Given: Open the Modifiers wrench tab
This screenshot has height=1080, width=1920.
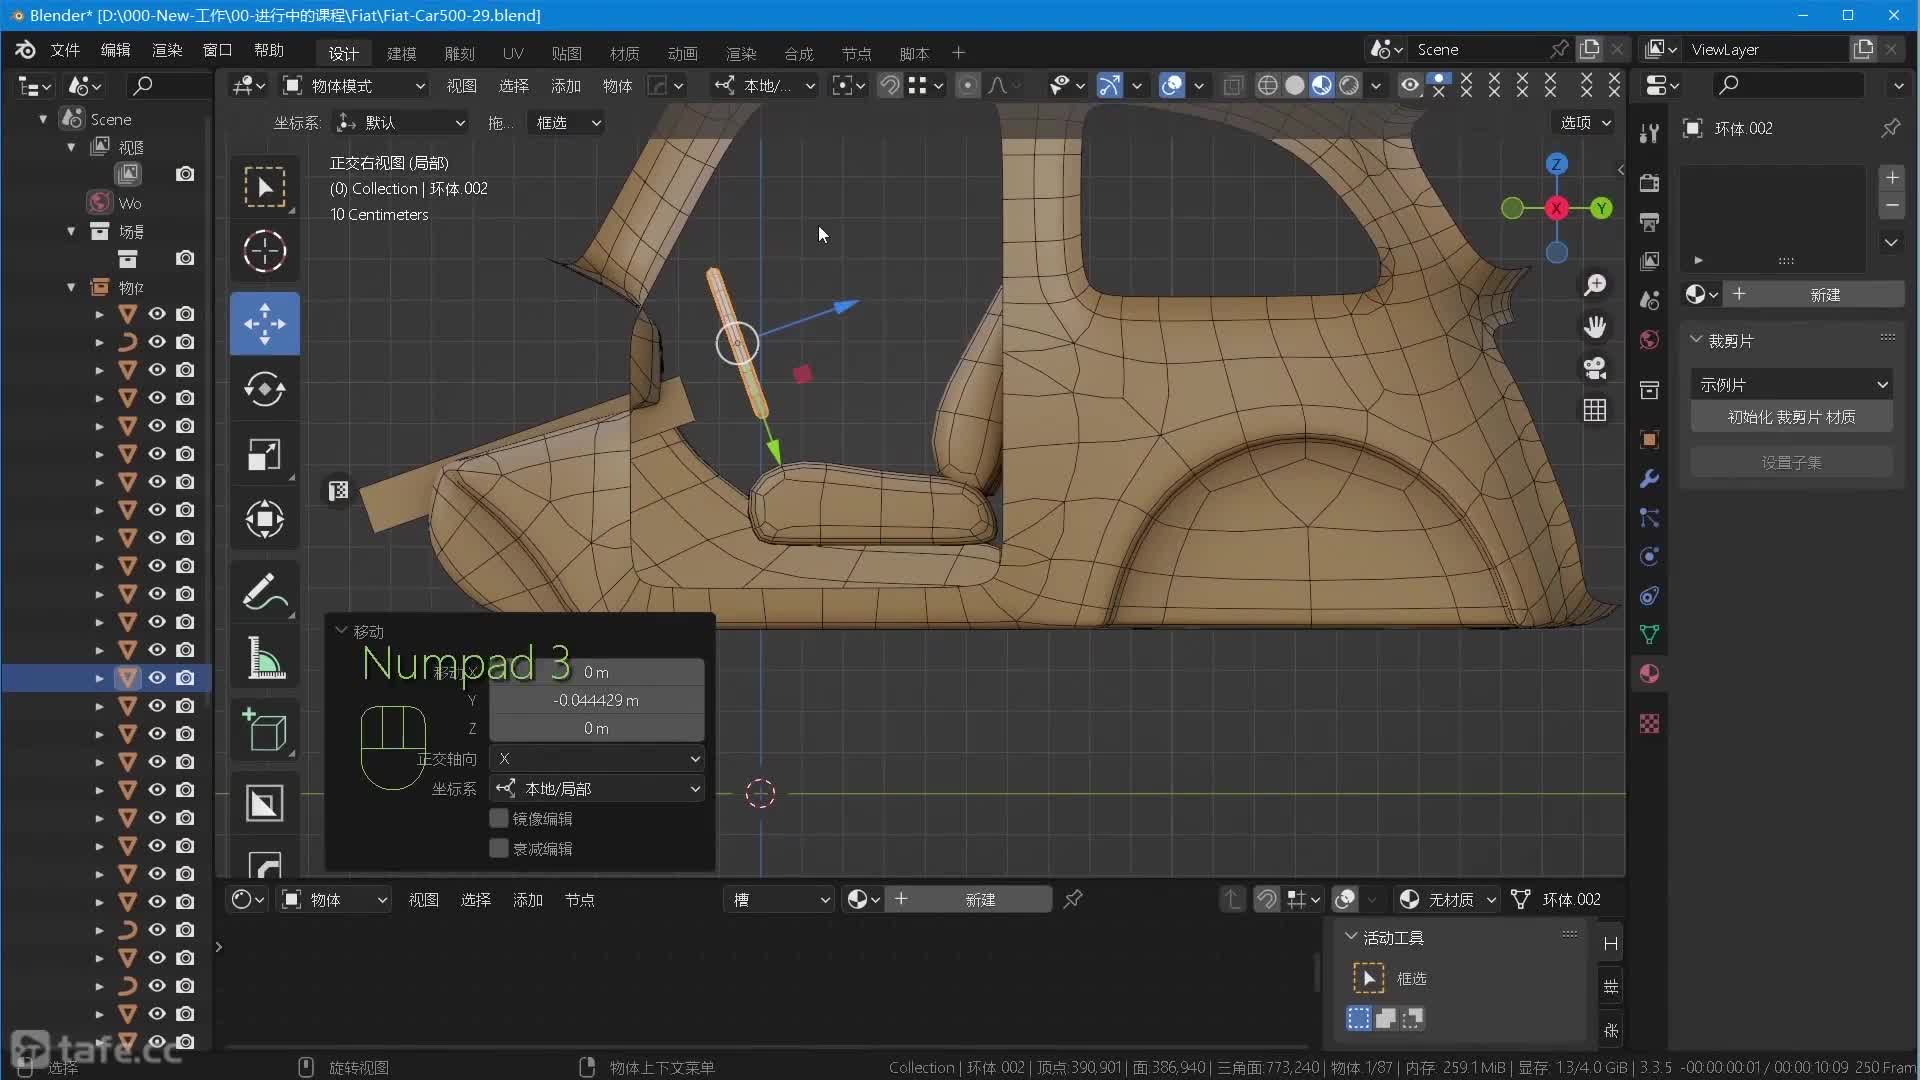Looking at the screenshot, I should coord(1650,478).
